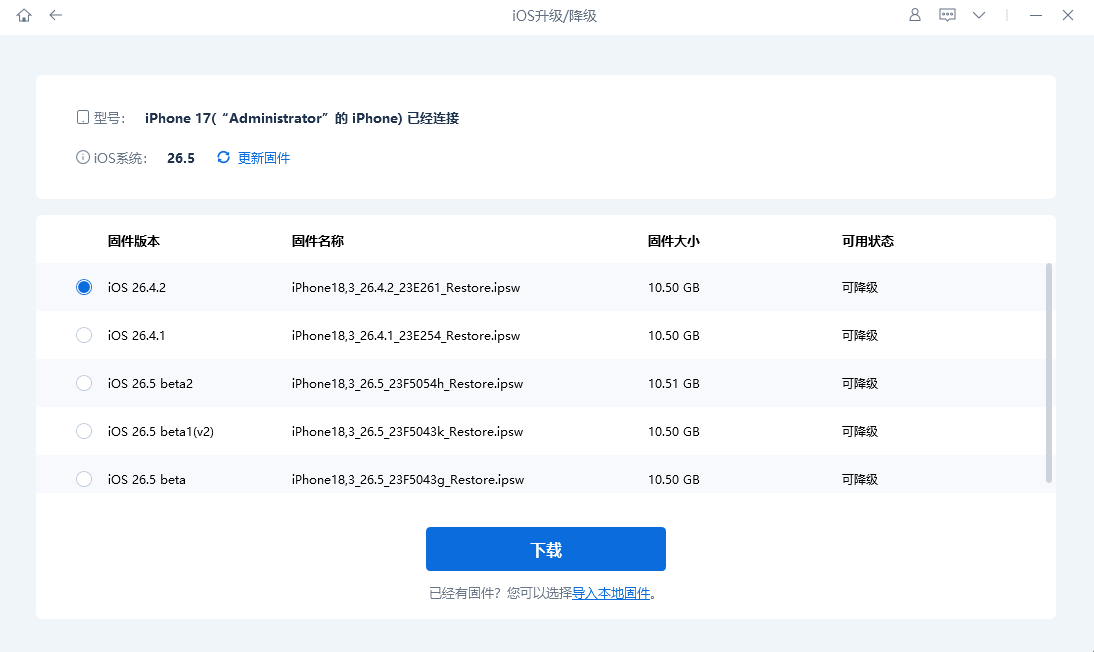Click the refresh icon next to 更新固件

pos(223,157)
